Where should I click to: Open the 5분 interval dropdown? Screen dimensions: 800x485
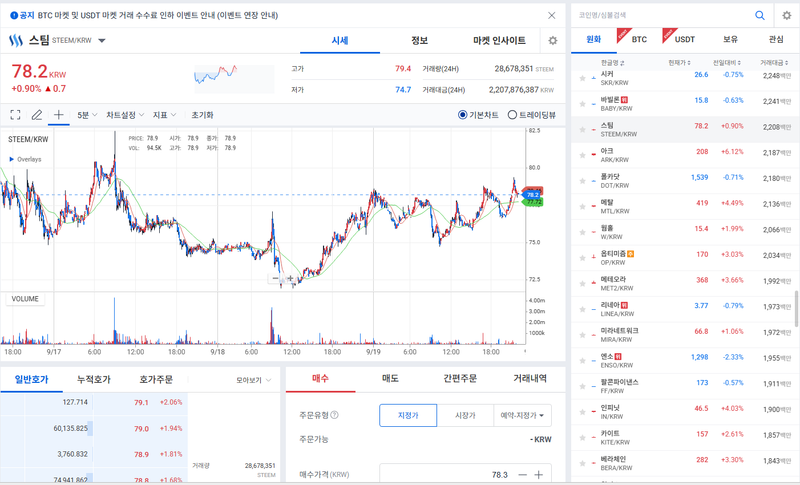[x=87, y=115]
